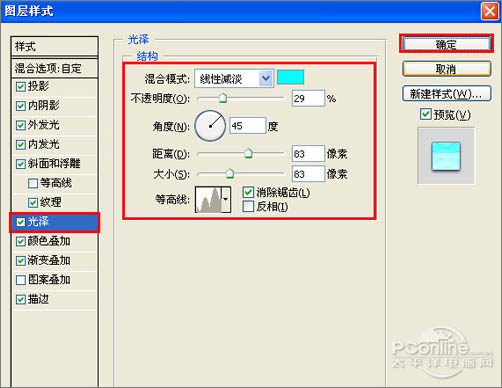The width and height of the screenshot is (502, 388).
Task: Click the angle degree input field
Action: tap(248, 126)
